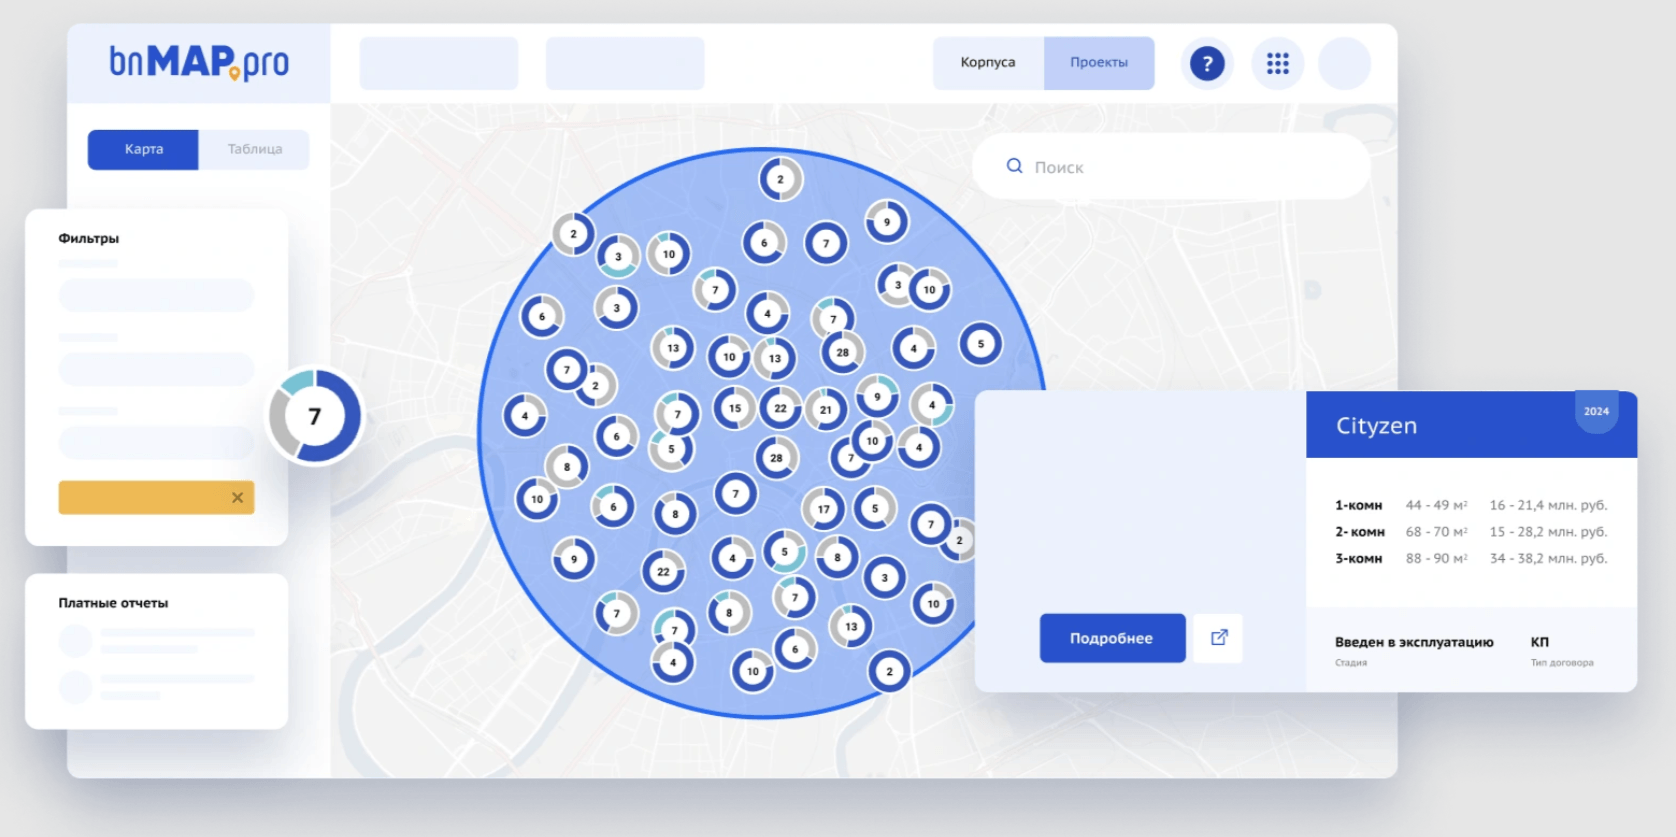This screenshot has width=1676, height=837.
Task: Click price "16 - 21,4 млн. руб."
Action: tap(1548, 505)
